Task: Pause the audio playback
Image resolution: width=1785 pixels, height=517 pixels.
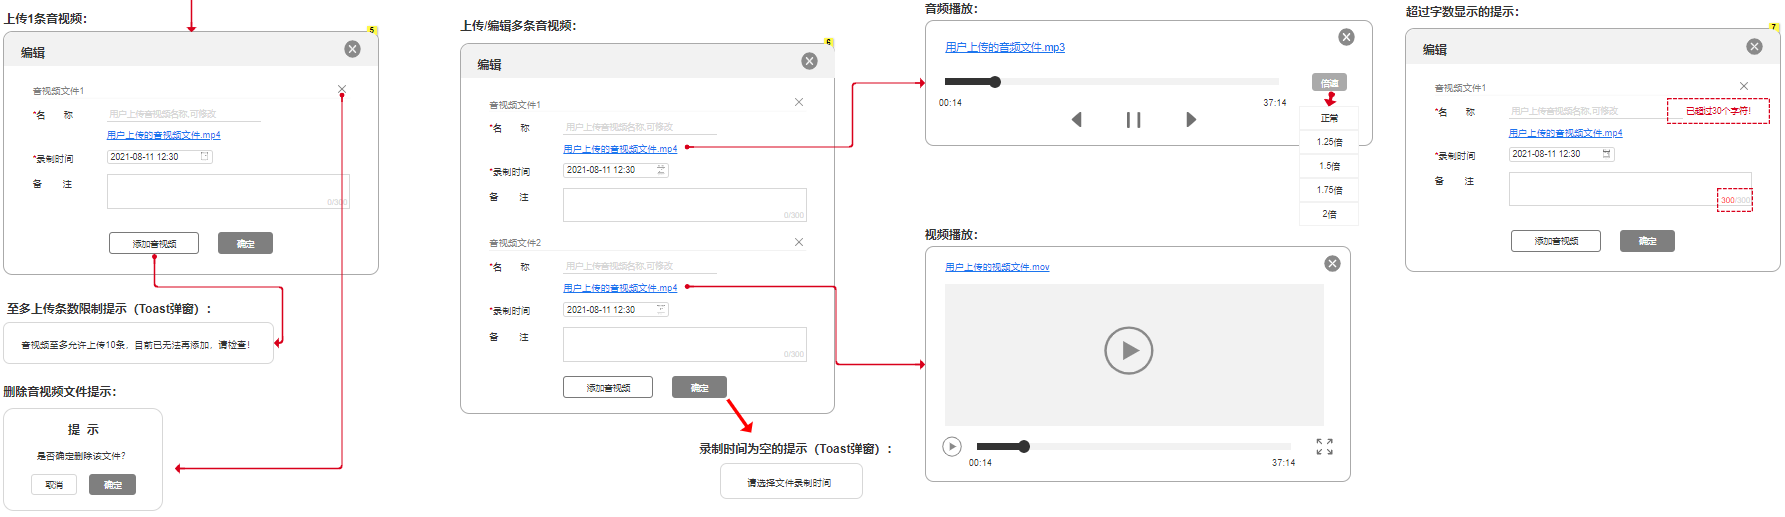Action: 1133,120
